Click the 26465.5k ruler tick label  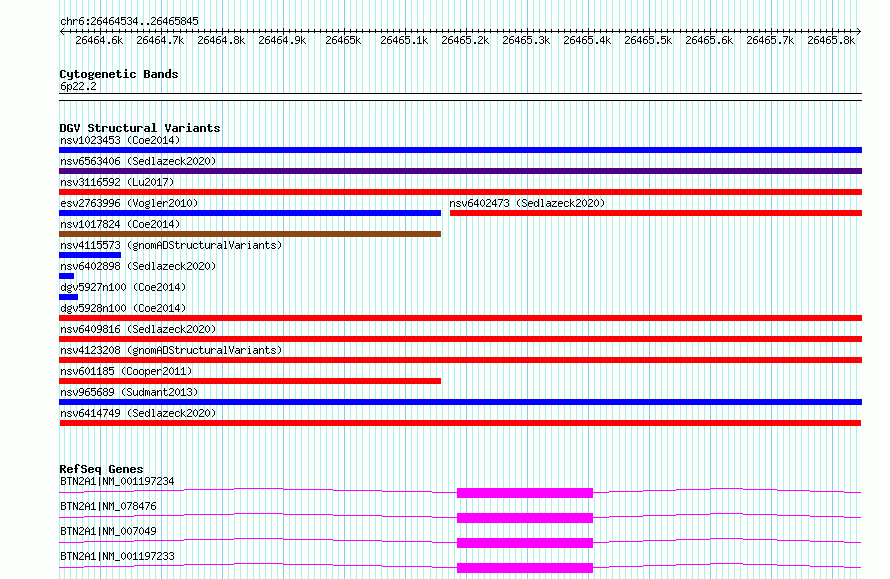(x=648, y=40)
